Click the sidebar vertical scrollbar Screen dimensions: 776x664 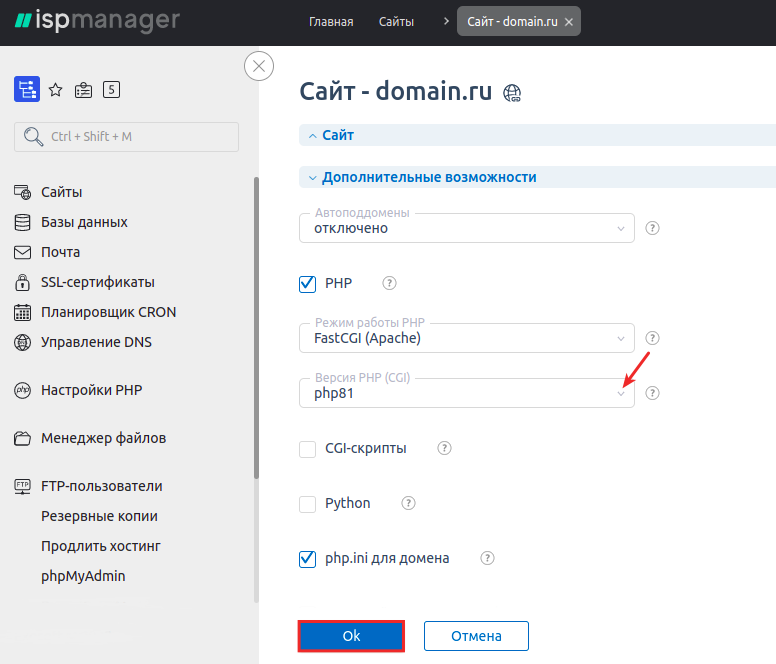click(x=256, y=328)
